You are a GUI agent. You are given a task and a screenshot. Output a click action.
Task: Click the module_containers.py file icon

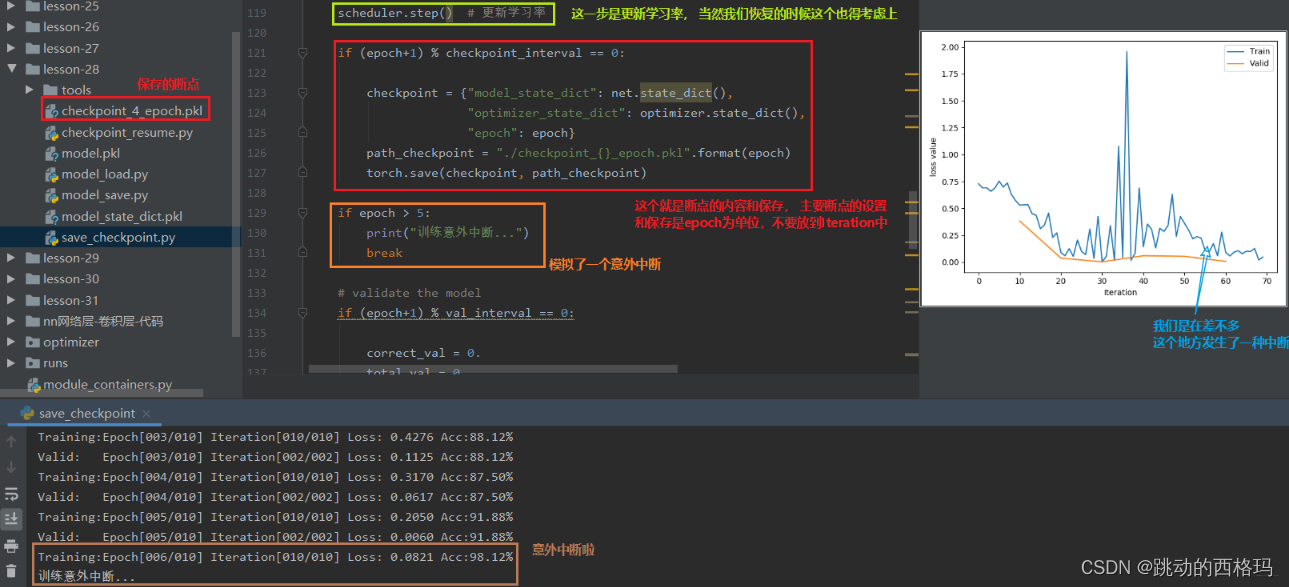point(34,384)
